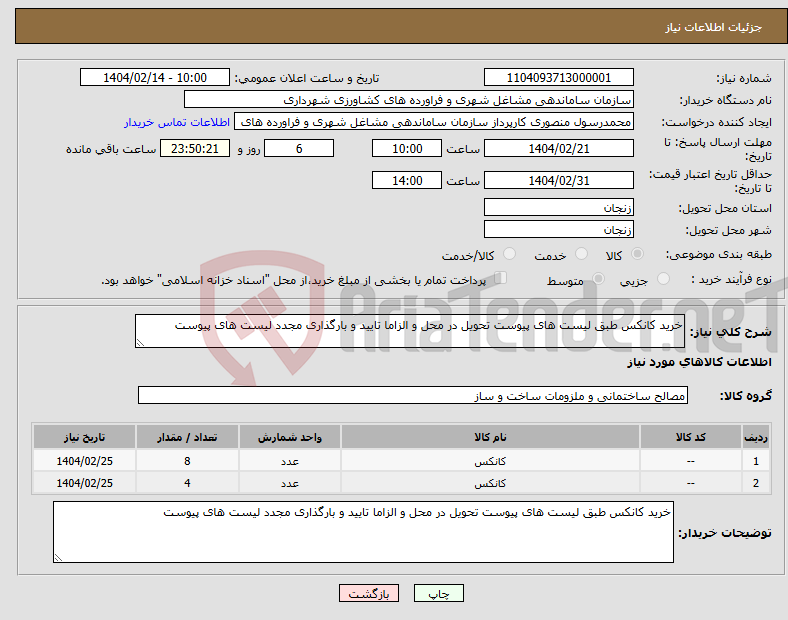
Task: Click the resize handle of توضیحات خریدار box
Action: [58, 557]
